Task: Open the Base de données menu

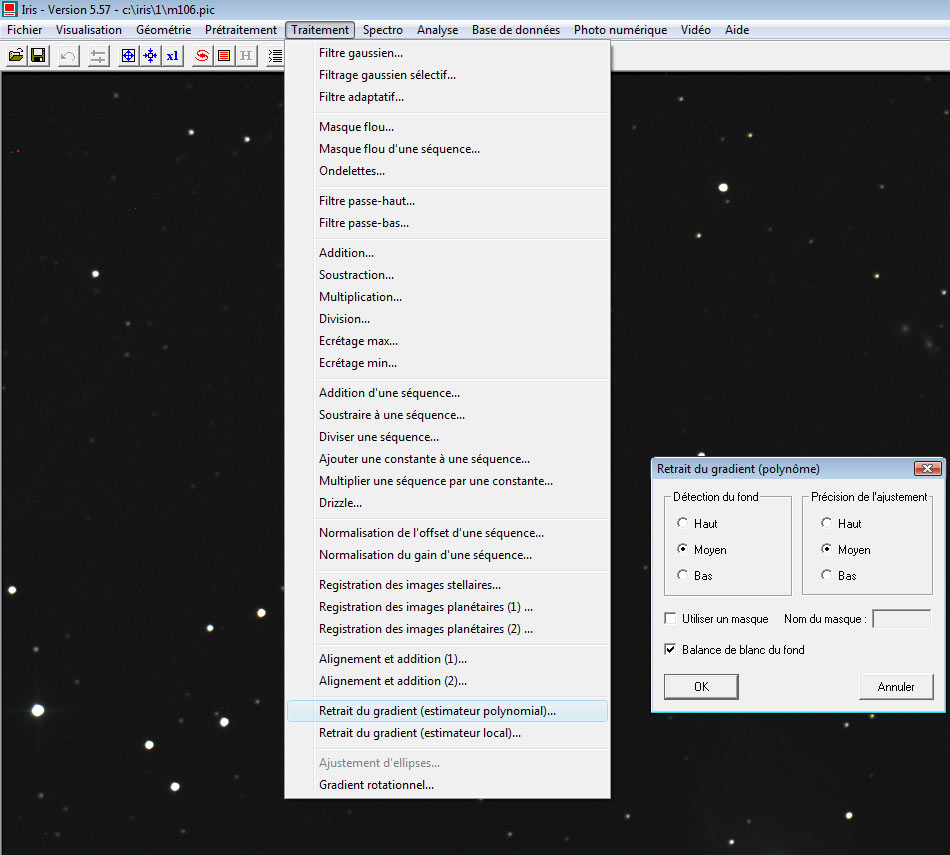Action: 516,30
